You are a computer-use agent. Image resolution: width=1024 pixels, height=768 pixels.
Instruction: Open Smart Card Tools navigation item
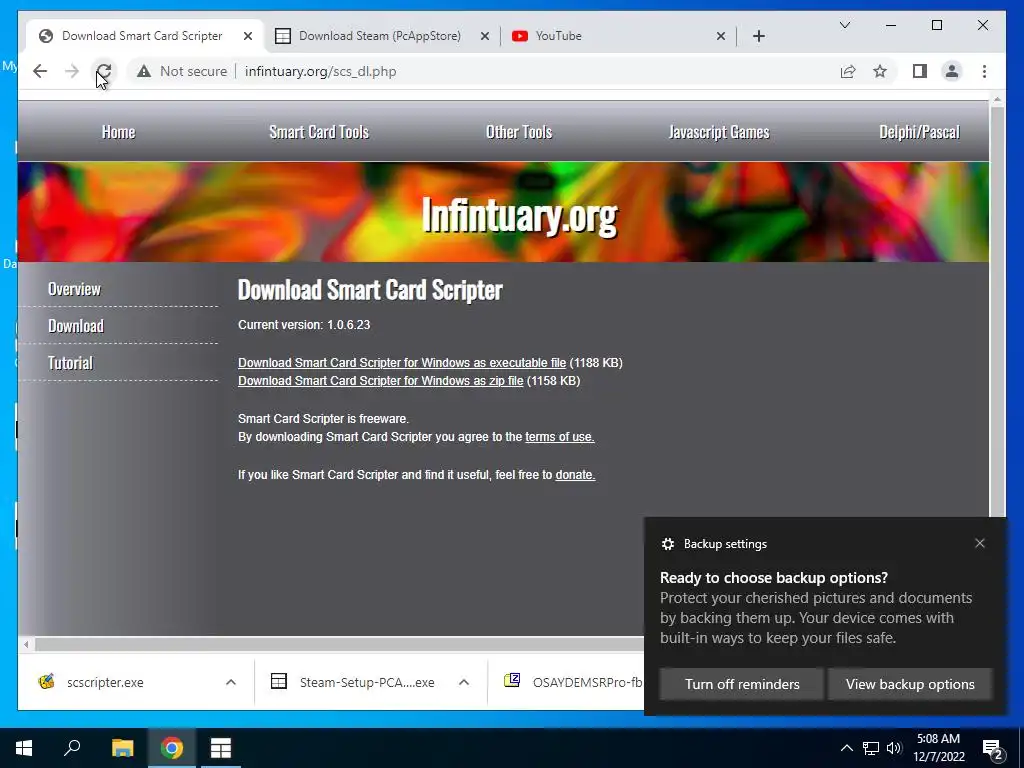pyautogui.click(x=319, y=132)
